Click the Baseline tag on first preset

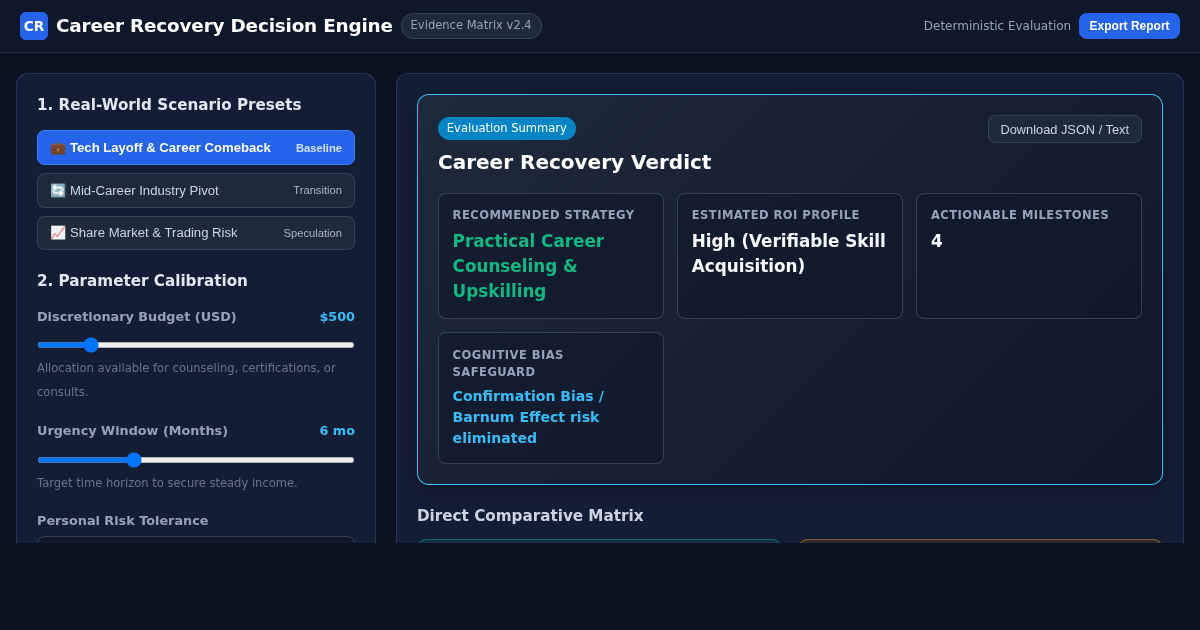pos(319,148)
